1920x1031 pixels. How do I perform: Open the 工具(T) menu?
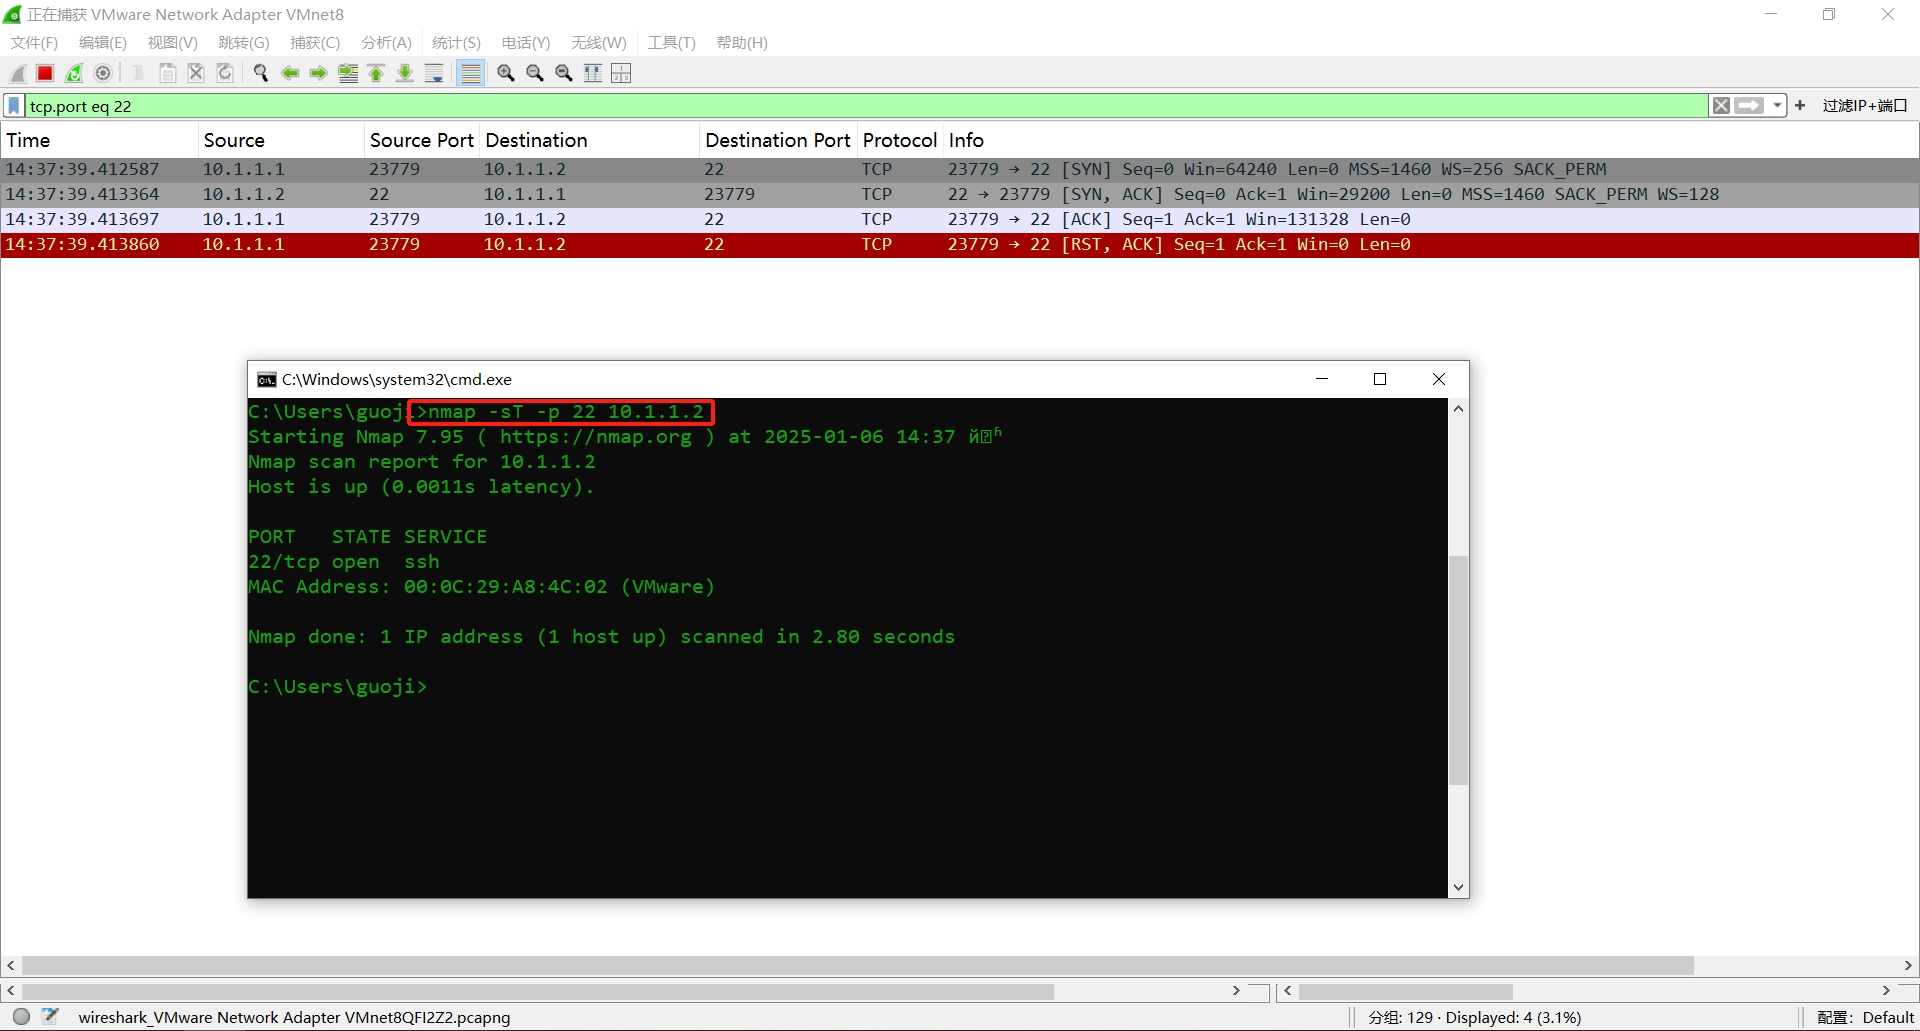(x=671, y=43)
